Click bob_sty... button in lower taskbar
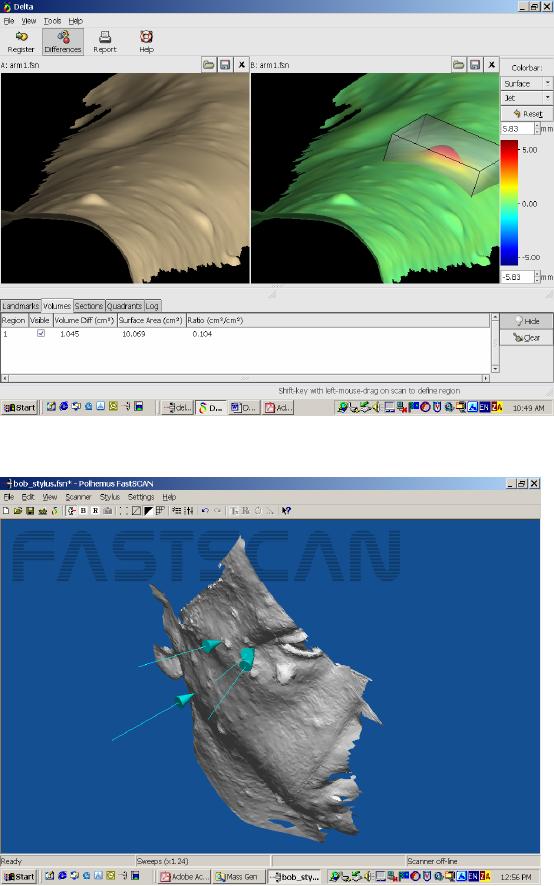The width and height of the screenshot is (554, 886). click(x=294, y=877)
